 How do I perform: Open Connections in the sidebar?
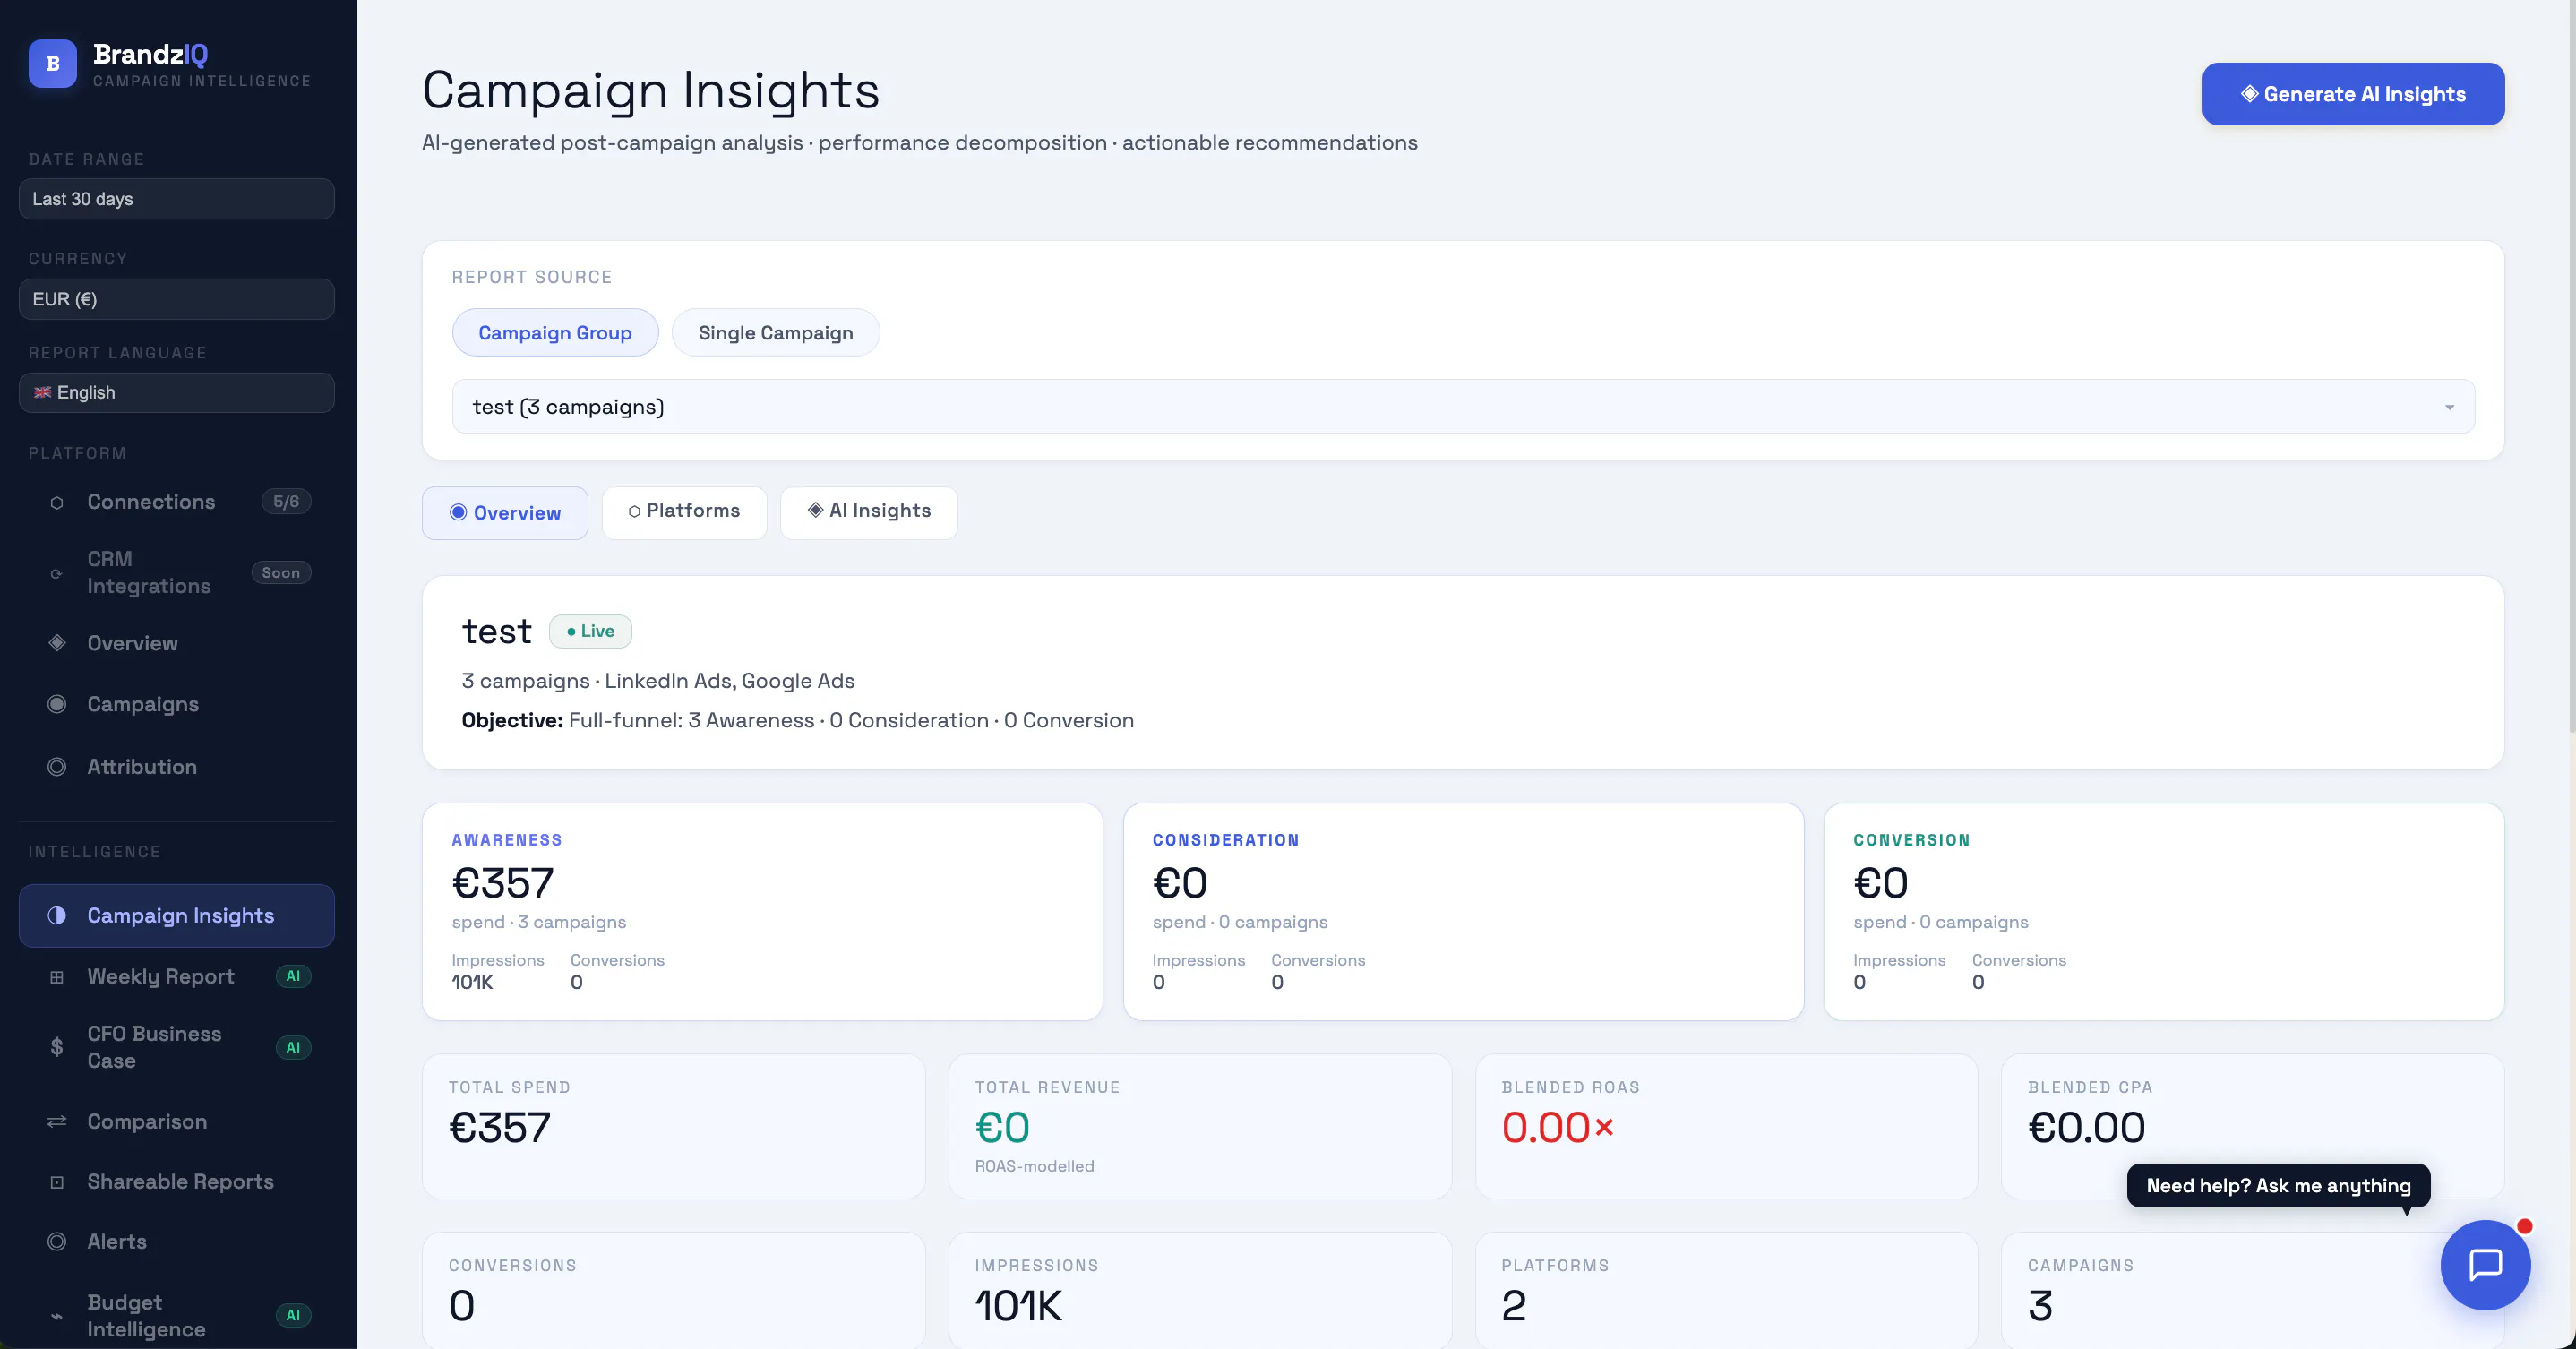coord(177,502)
